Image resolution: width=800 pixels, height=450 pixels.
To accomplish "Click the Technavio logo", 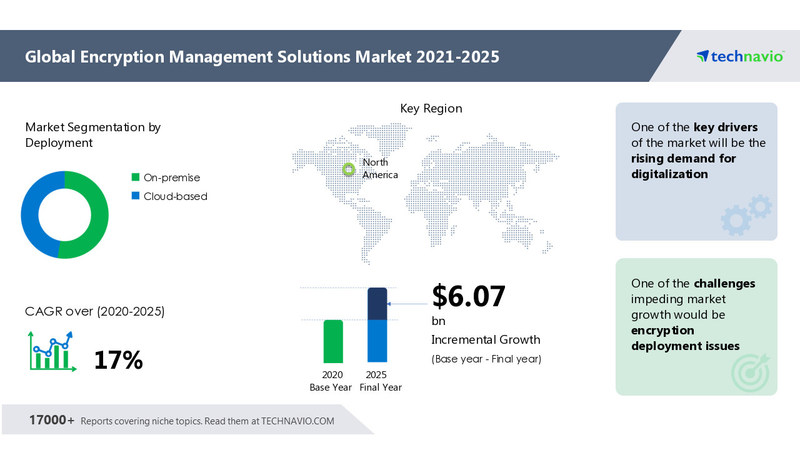I will click(x=738, y=57).
